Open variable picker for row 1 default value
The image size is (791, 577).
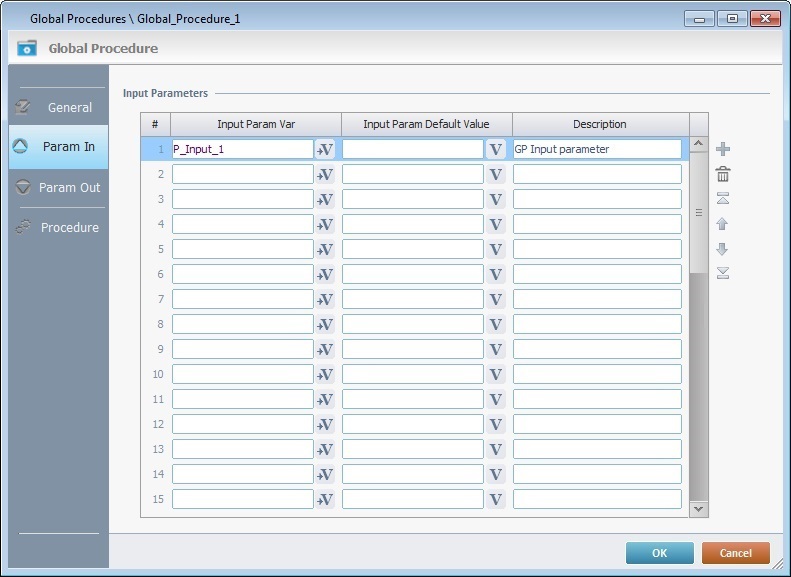click(x=495, y=149)
